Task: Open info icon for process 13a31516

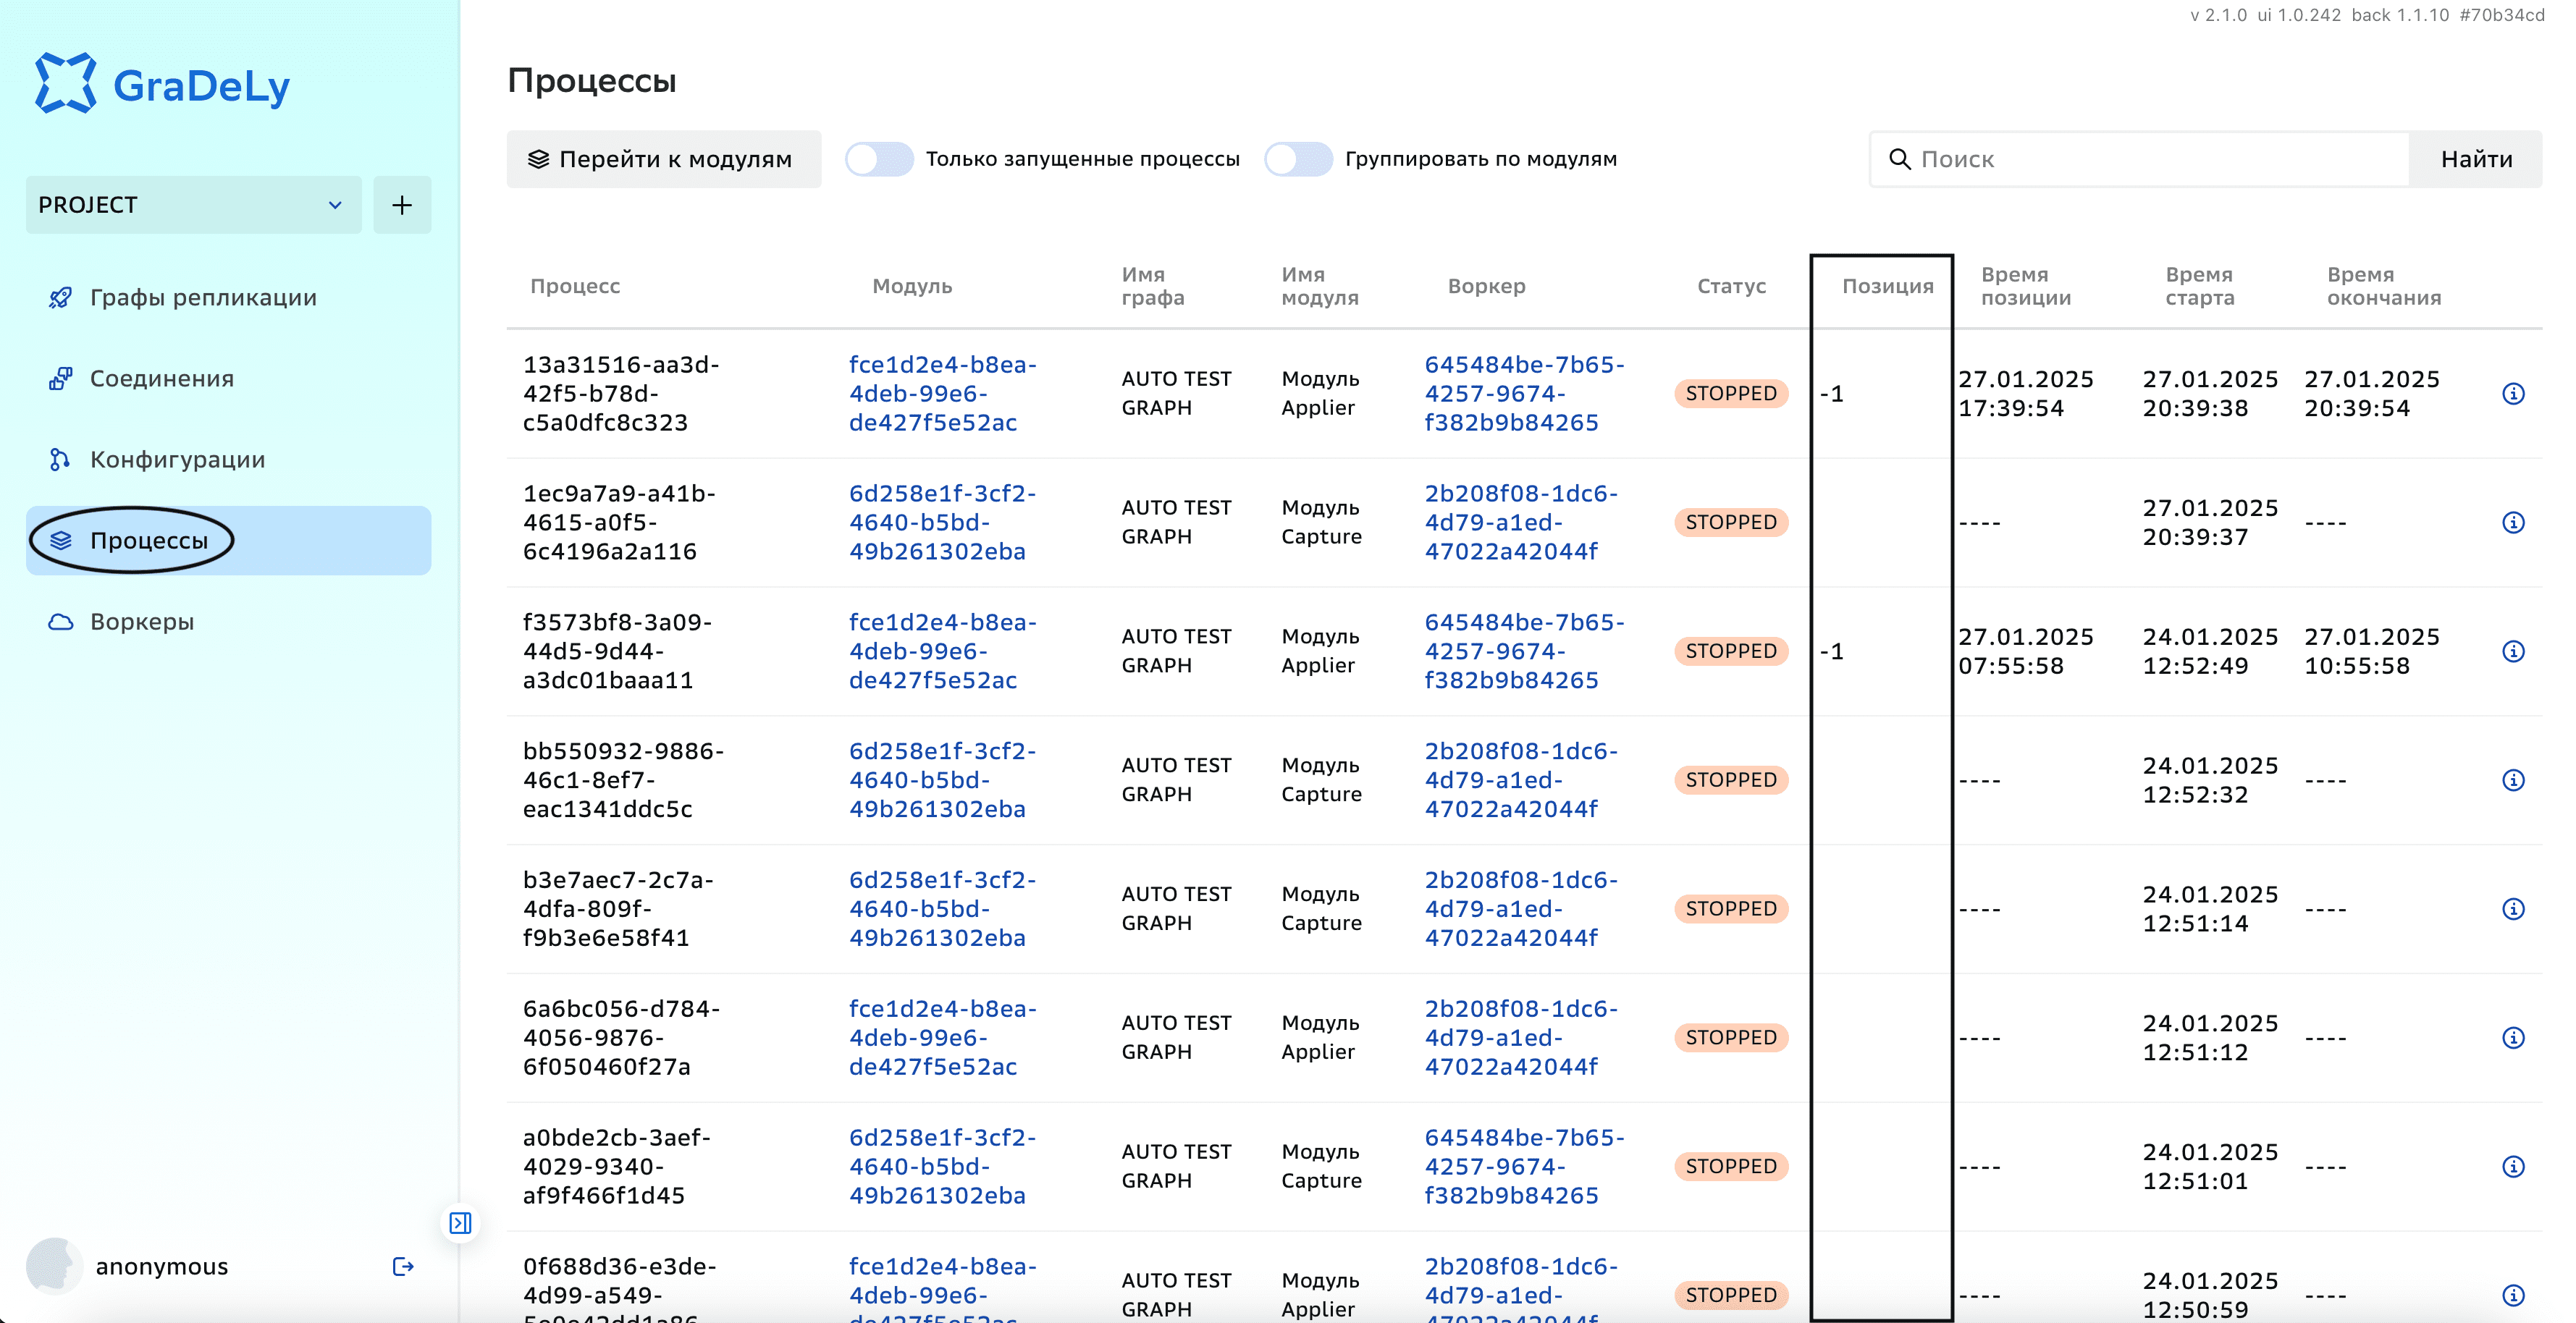Action: 2512,394
